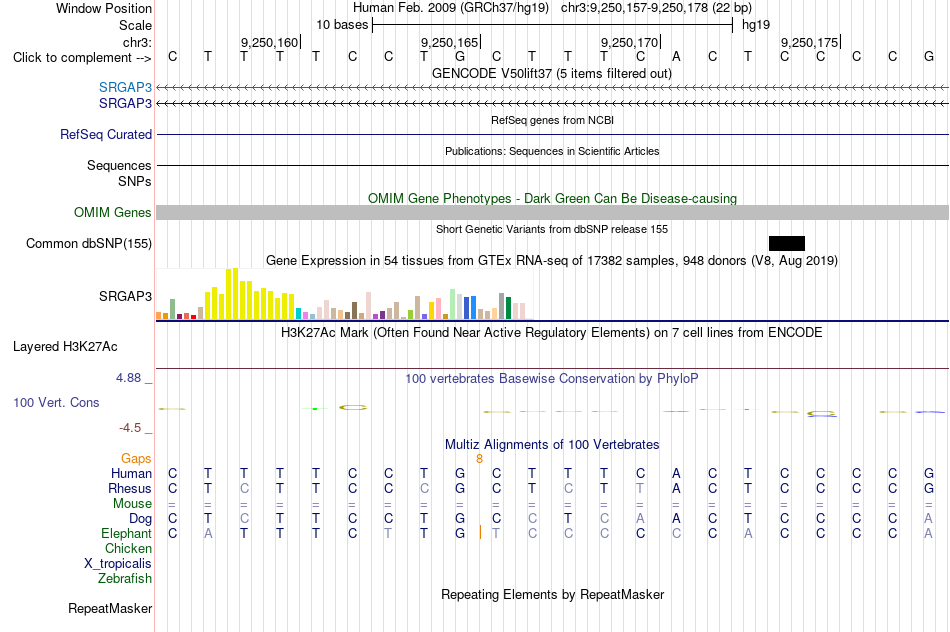The image size is (950, 632).
Task: Click the 'RefSeq genes from NCBI' title
Action: coord(552,120)
